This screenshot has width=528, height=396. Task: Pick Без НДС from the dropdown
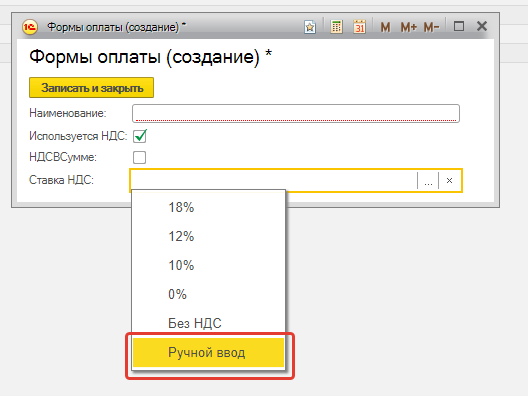208,323
